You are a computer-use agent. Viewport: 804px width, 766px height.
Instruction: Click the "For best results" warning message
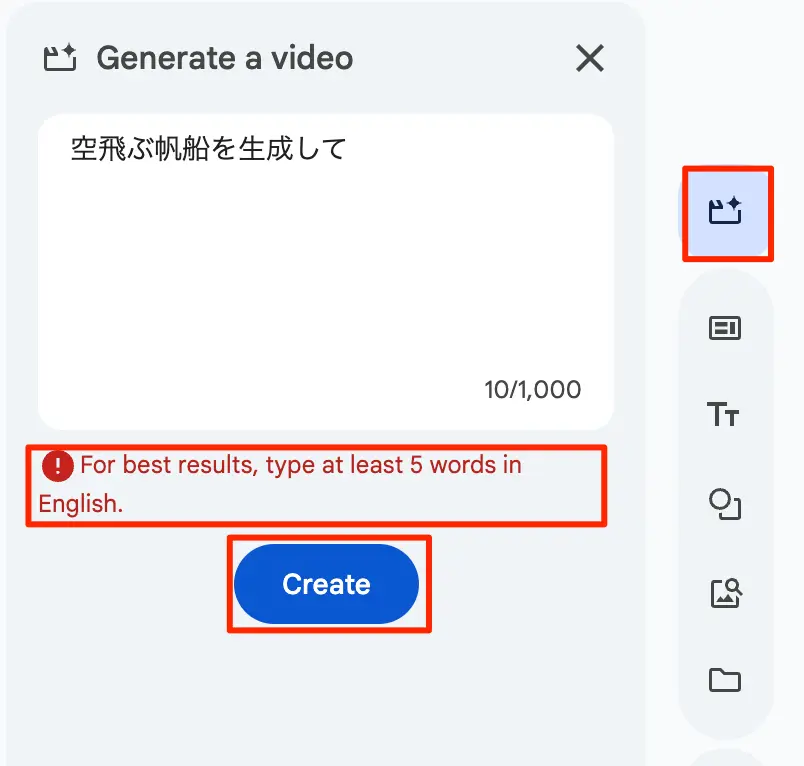tap(279, 485)
